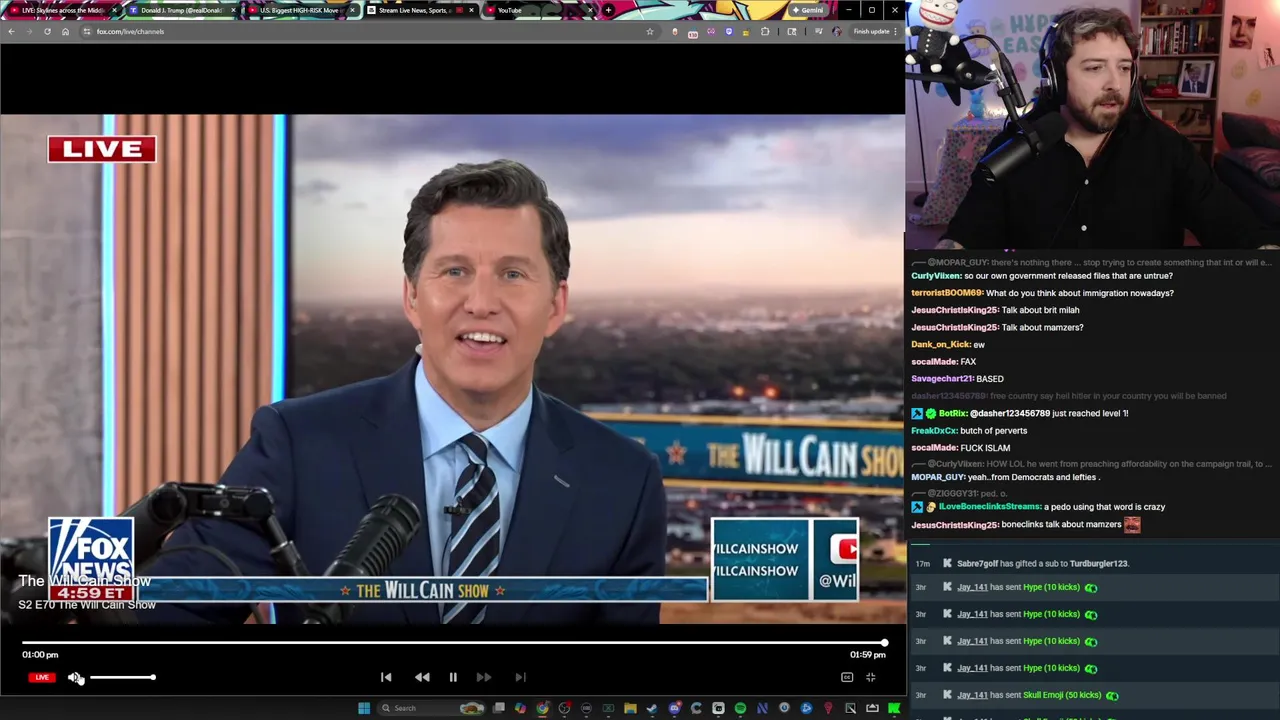Jump to live with the LIVE button

click(41, 677)
